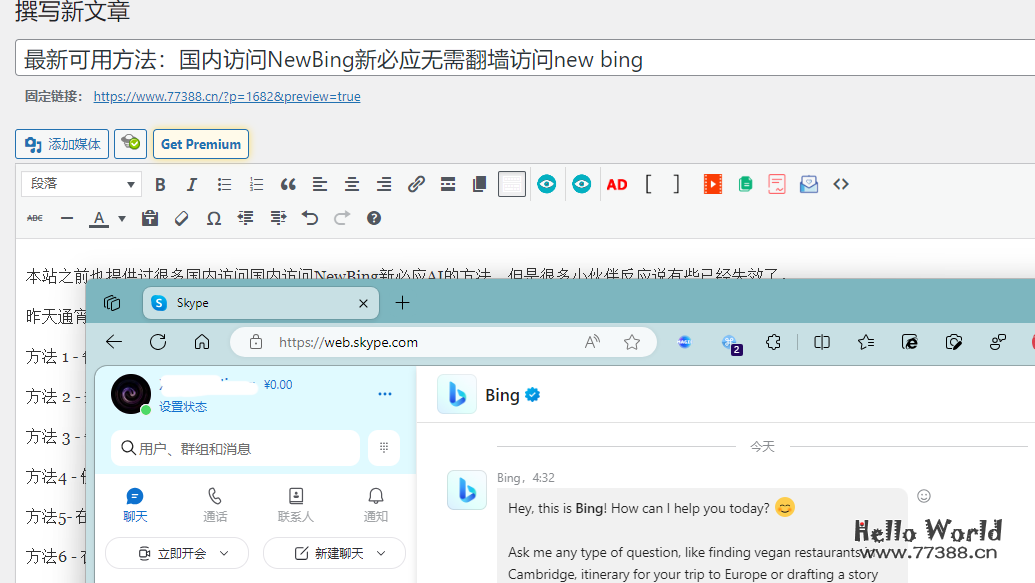This screenshot has height=583, width=1035.
Task: Insert page break icon
Action: pos(480,184)
